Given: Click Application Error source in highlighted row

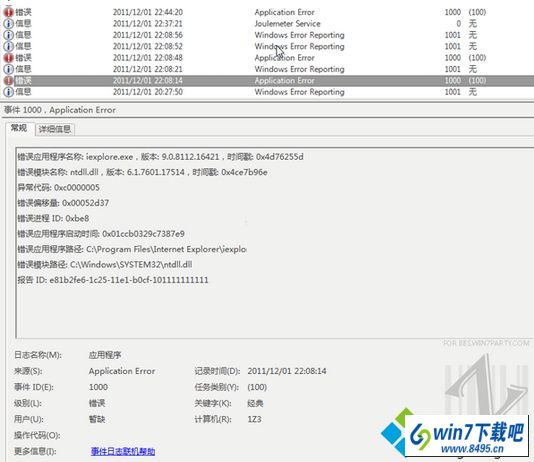Looking at the screenshot, I should [284, 81].
